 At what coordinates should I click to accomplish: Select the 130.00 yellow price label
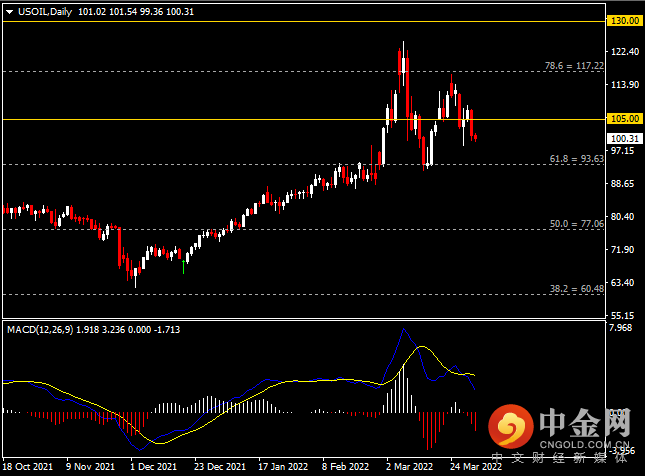click(624, 21)
